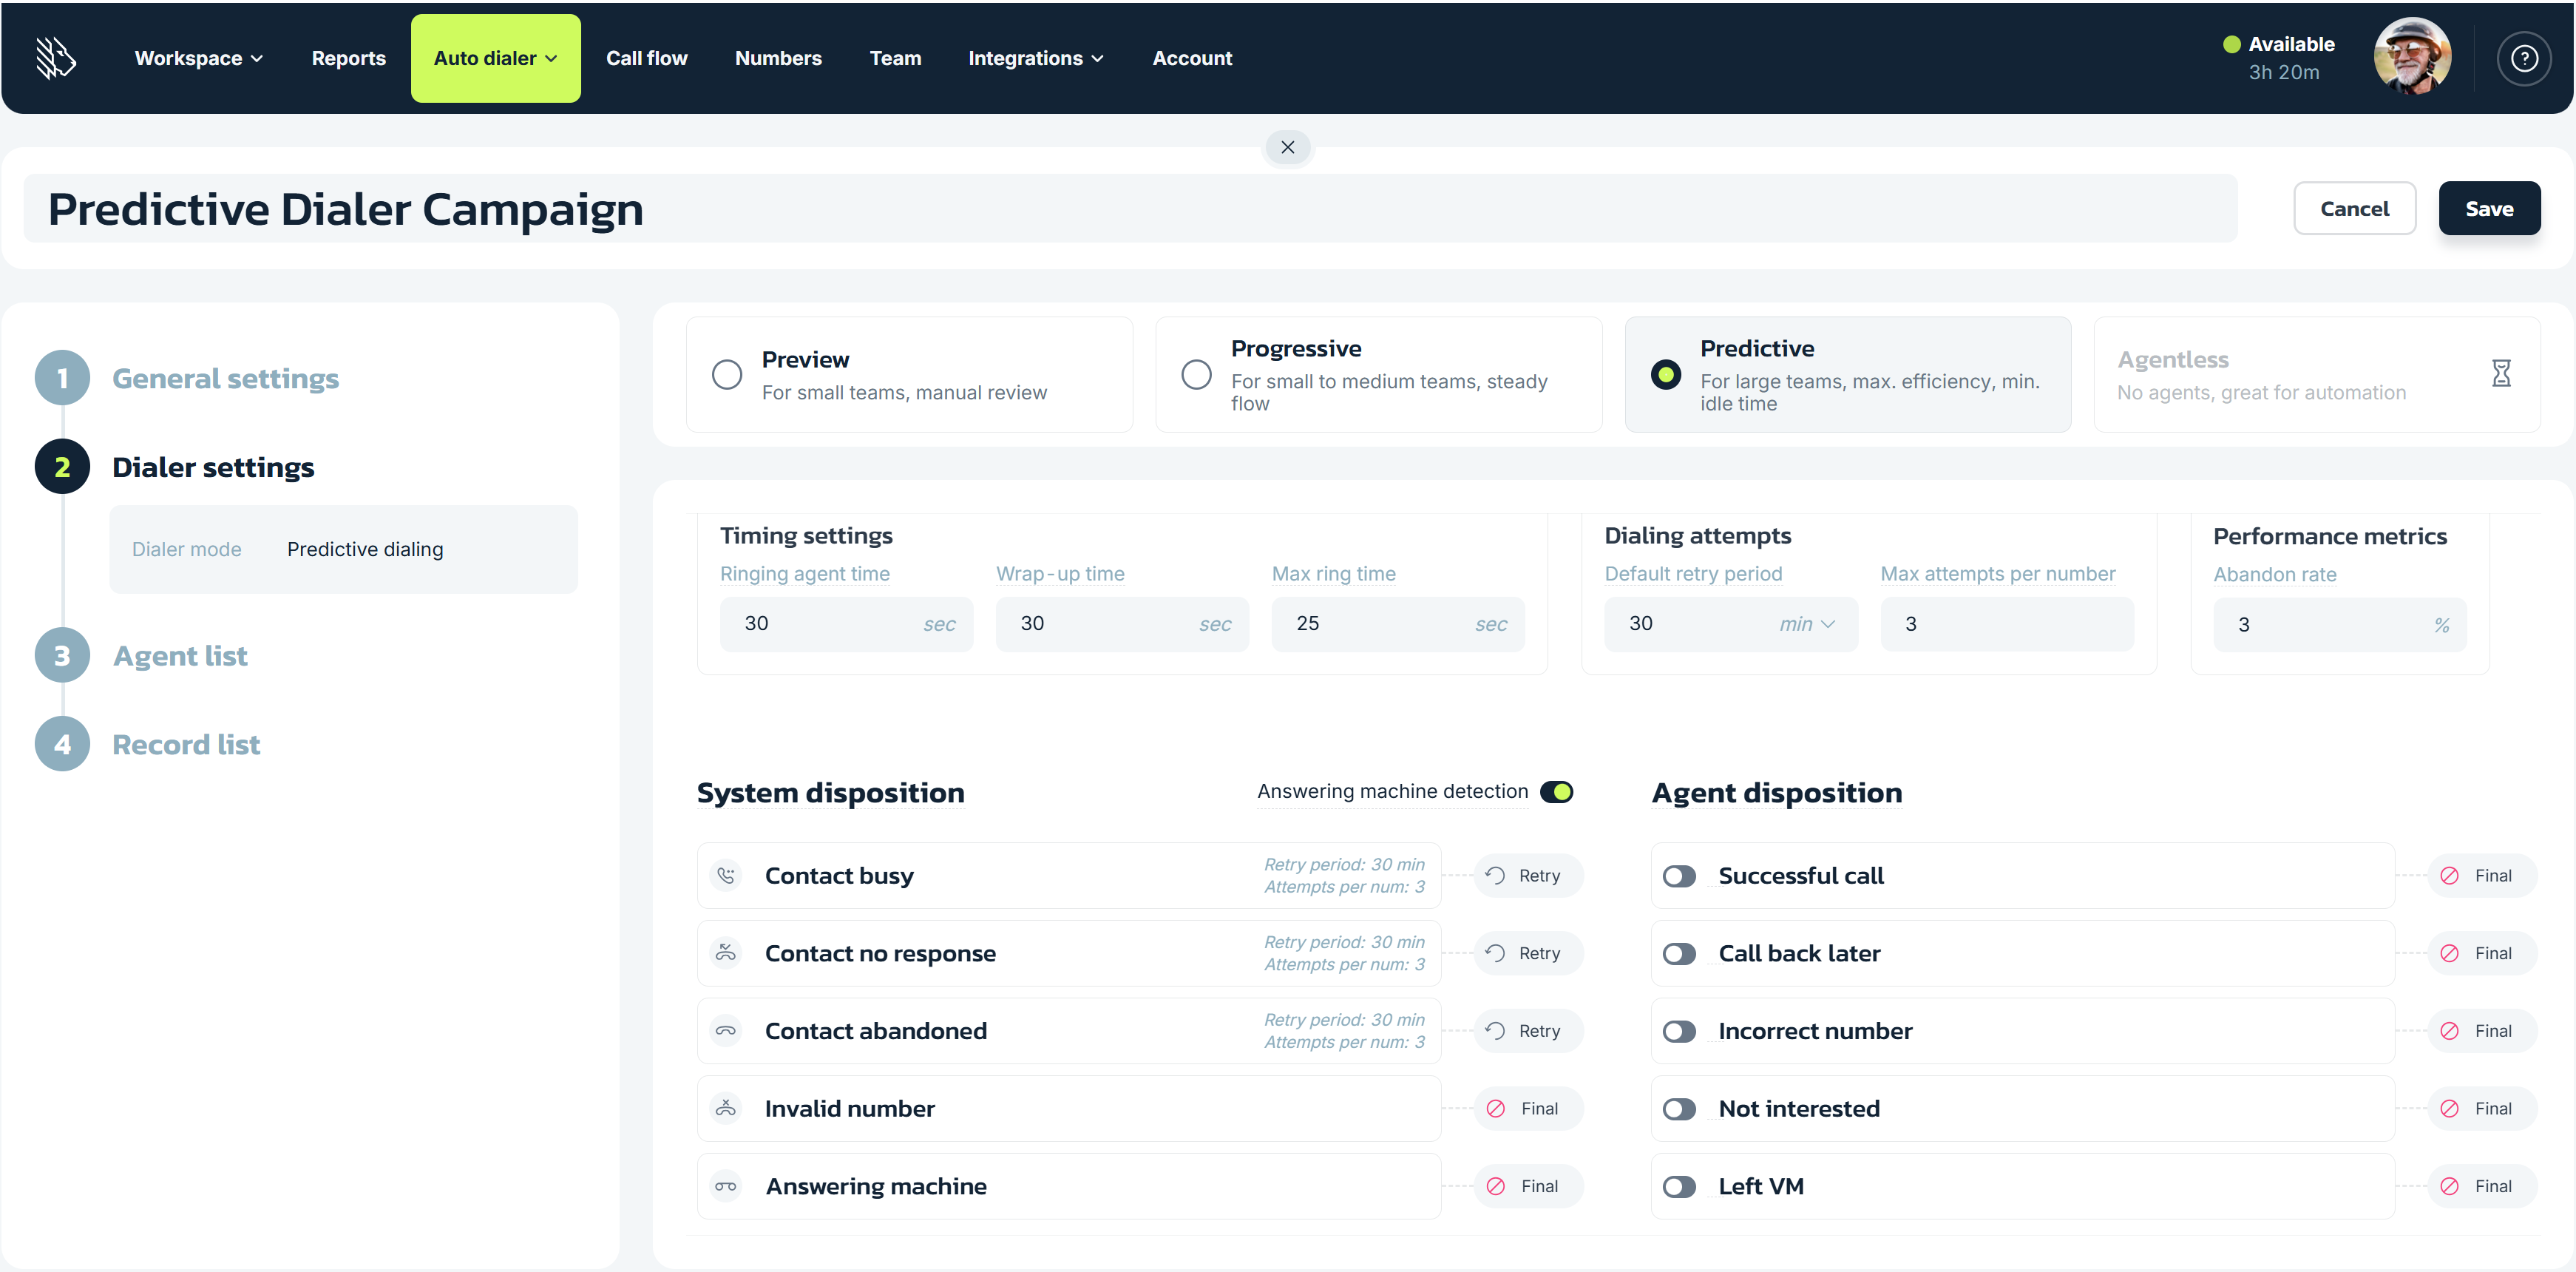Click Final badge for Left VM
2576x1272 pixels.
[x=2482, y=1186]
